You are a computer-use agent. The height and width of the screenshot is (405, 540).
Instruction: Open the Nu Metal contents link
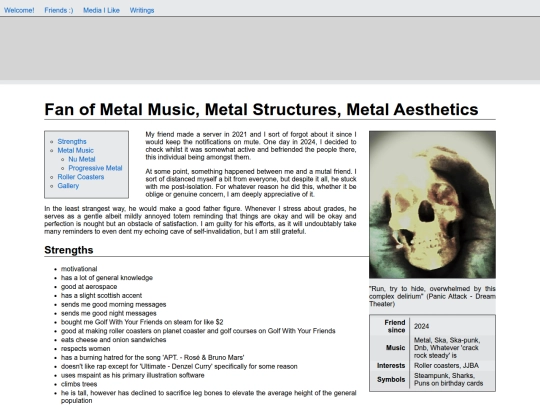pyautogui.click(x=82, y=159)
